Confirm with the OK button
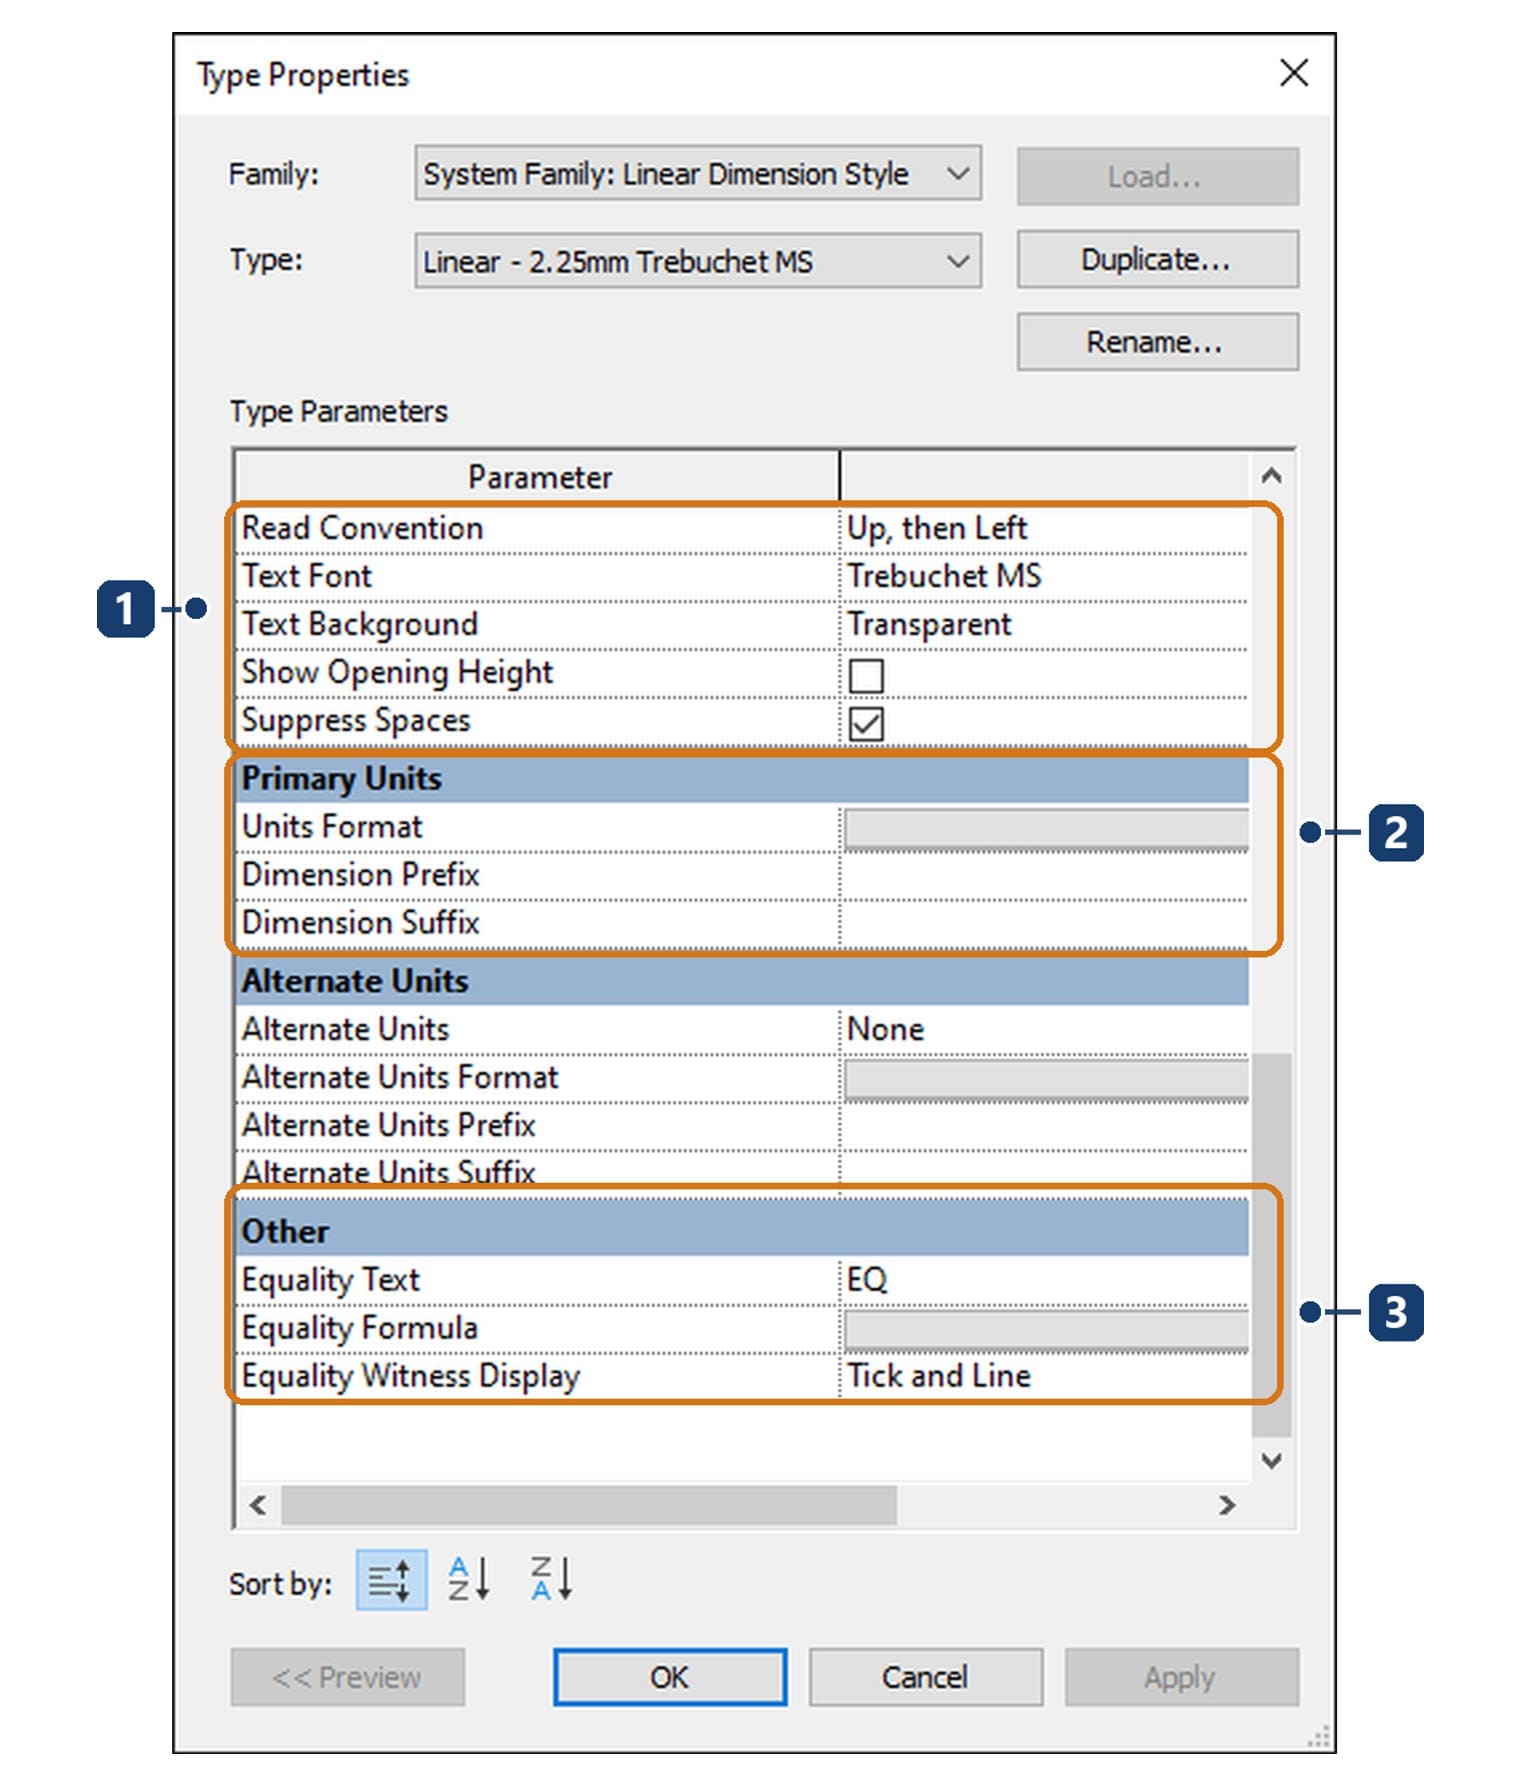Image resolution: width=1520 pixels, height=1786 pixels. (669, 1677)
